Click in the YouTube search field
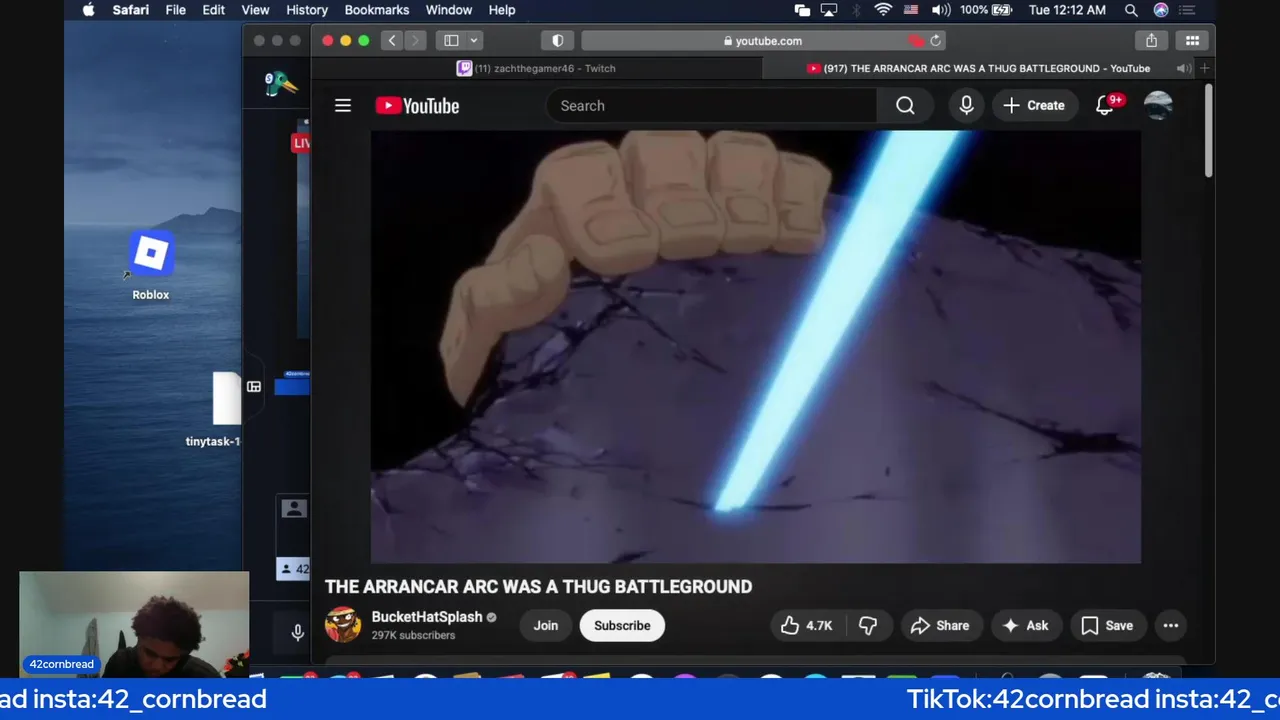Screen dimensions: 1280x720 coord(711,105)
